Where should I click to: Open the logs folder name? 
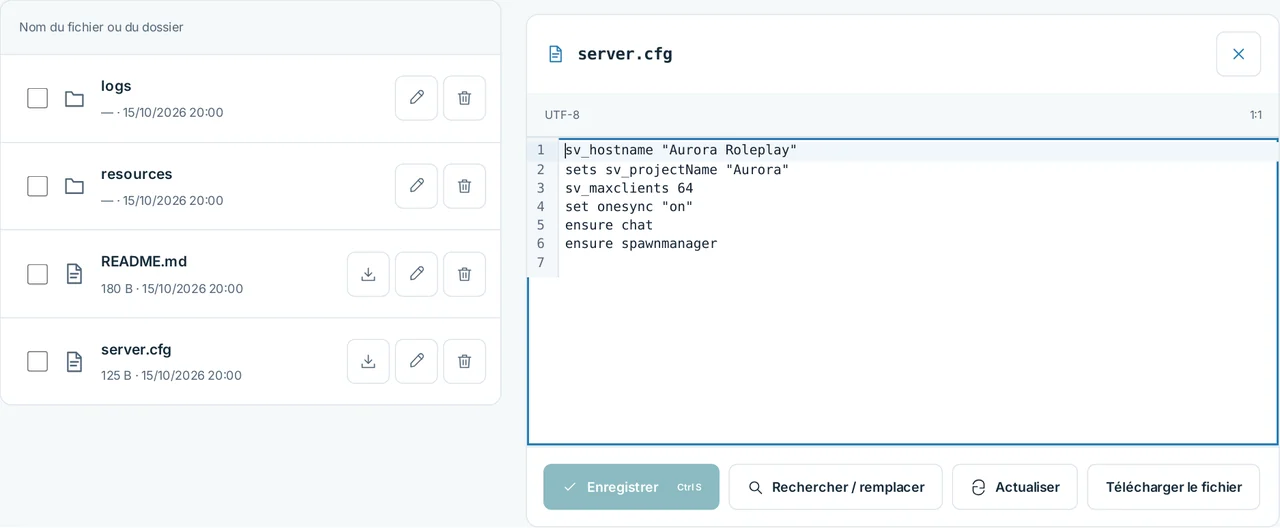coord(116,86)
